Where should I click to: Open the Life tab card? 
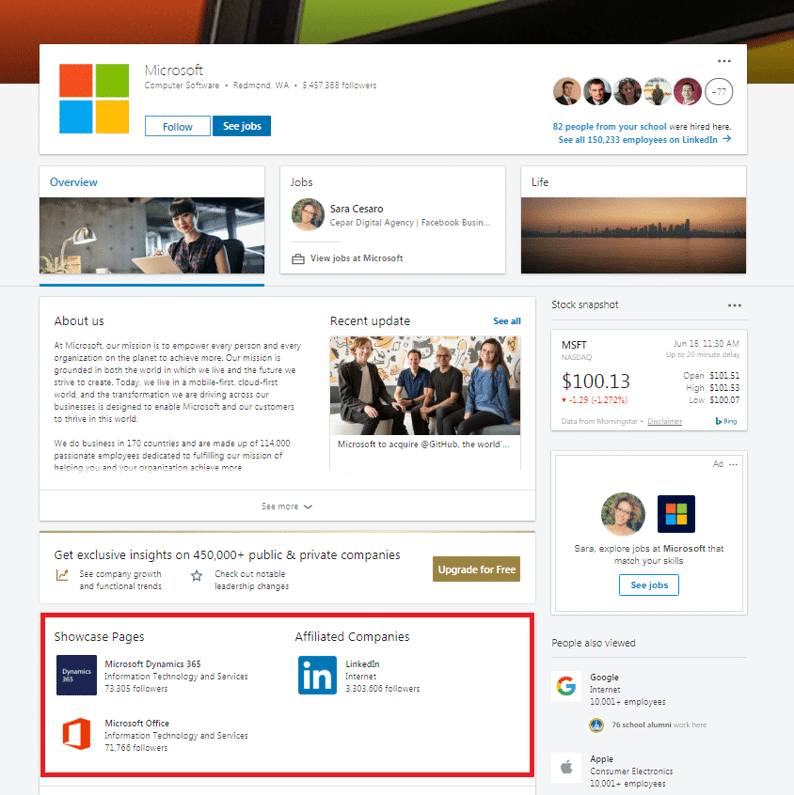tap(633, 220)
